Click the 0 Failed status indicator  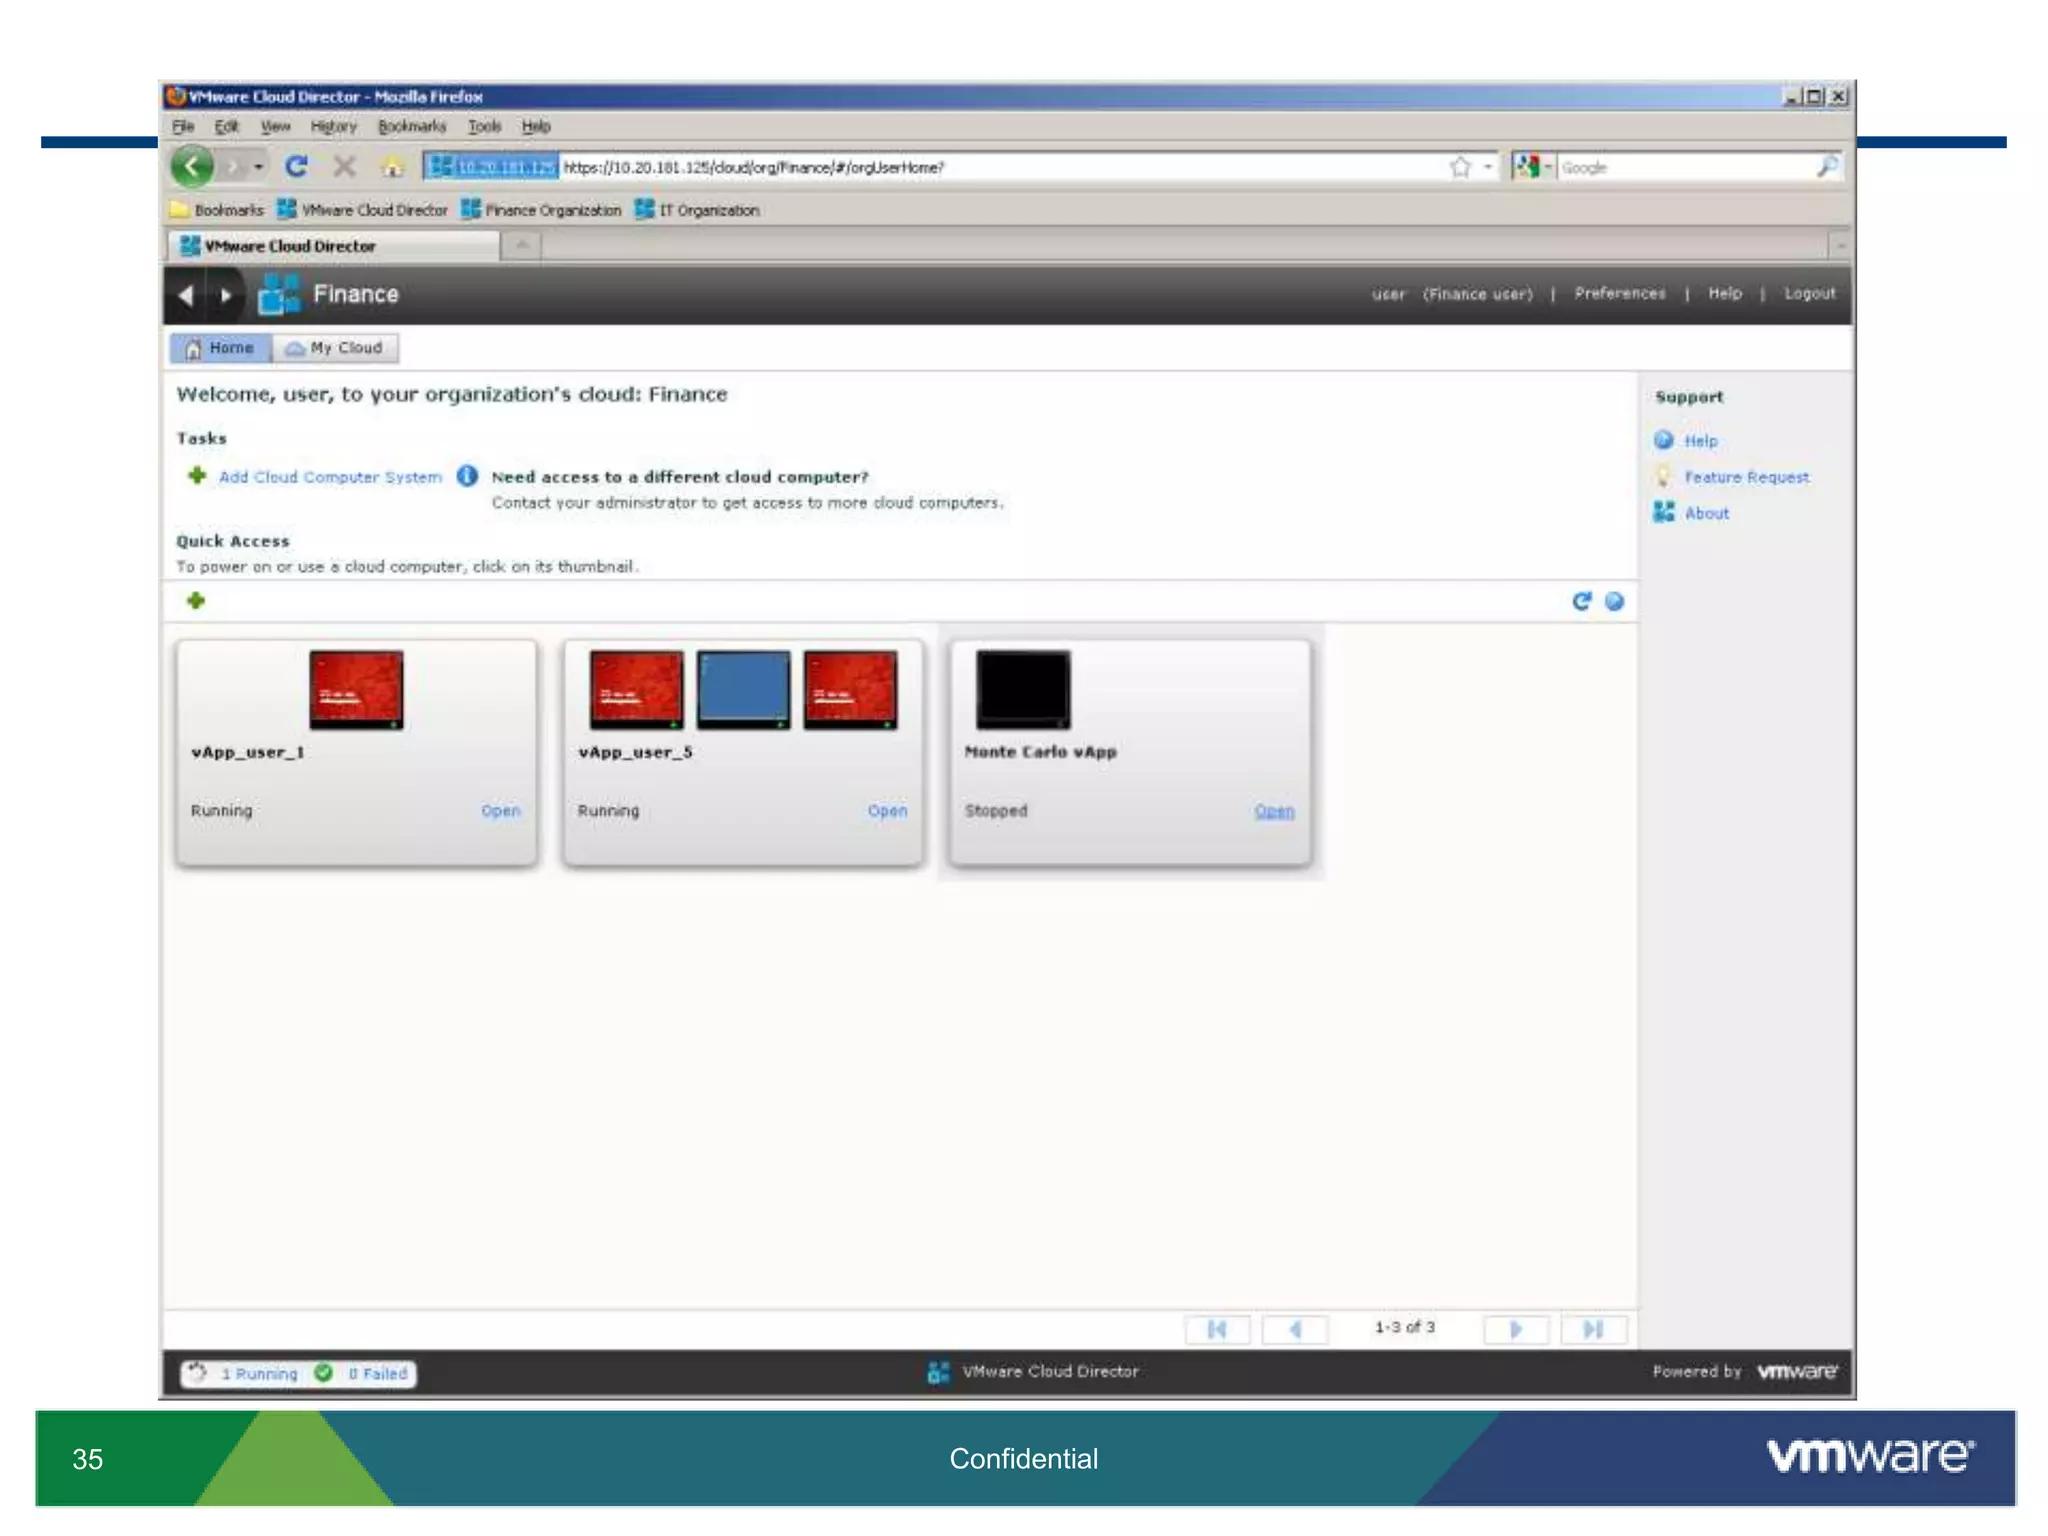(x=363, y=1373)
